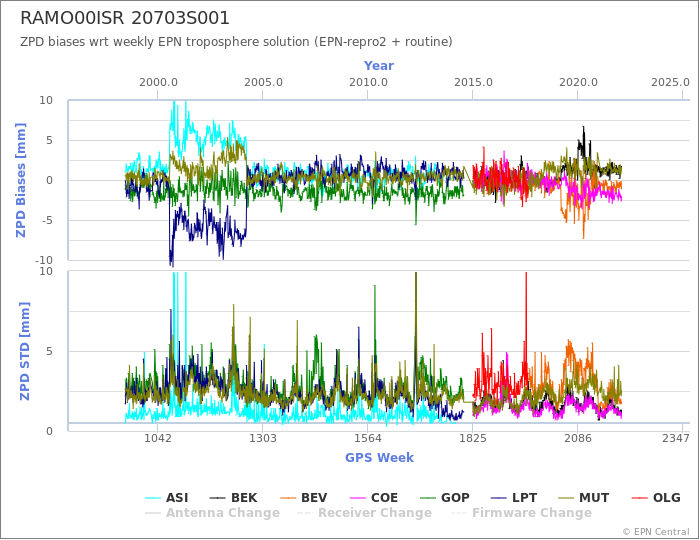Toggle the LPT series legend entry
The image size is (700, 540).
[x=514, y=498]
